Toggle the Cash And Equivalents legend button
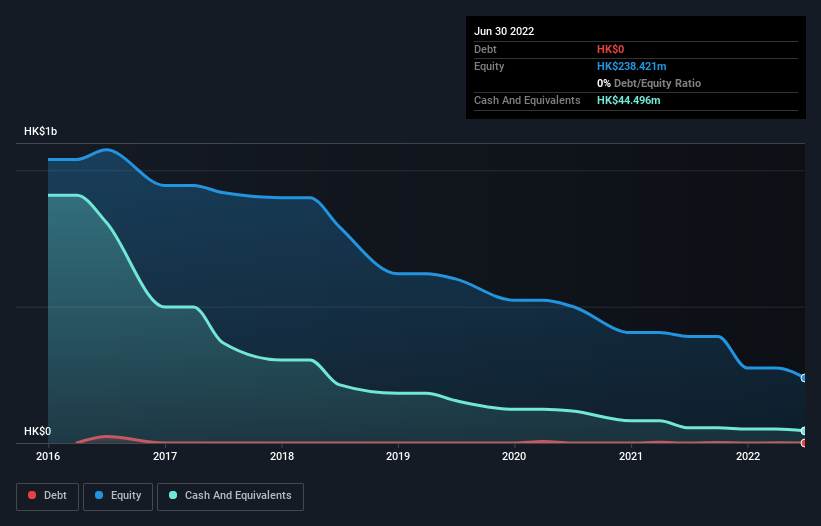Viewport: 821px width, 526px height. pyautogui.click(x=230, y=496)
